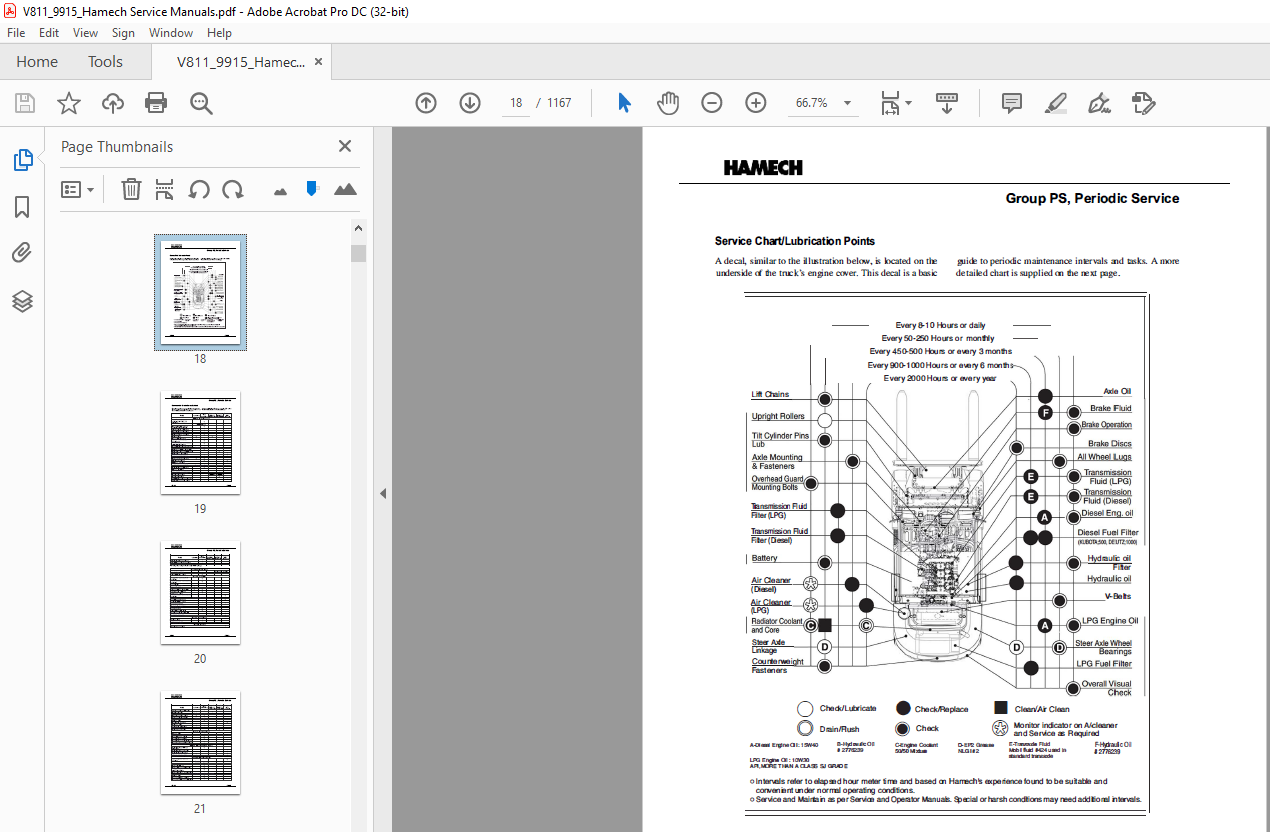Delete selected pages with trash icon
The width and height of the screenshot is (1270, 832).
131,189
